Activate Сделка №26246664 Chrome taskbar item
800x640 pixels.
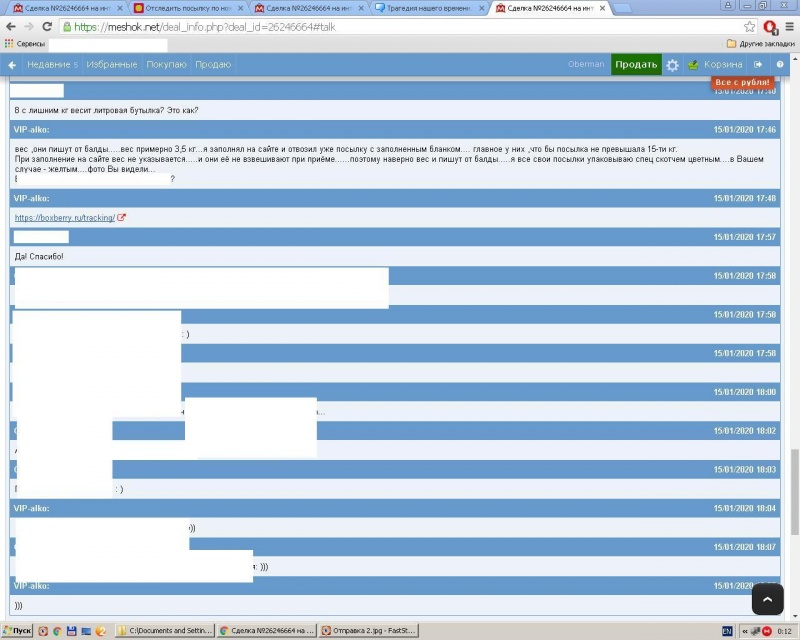(267, 631)
